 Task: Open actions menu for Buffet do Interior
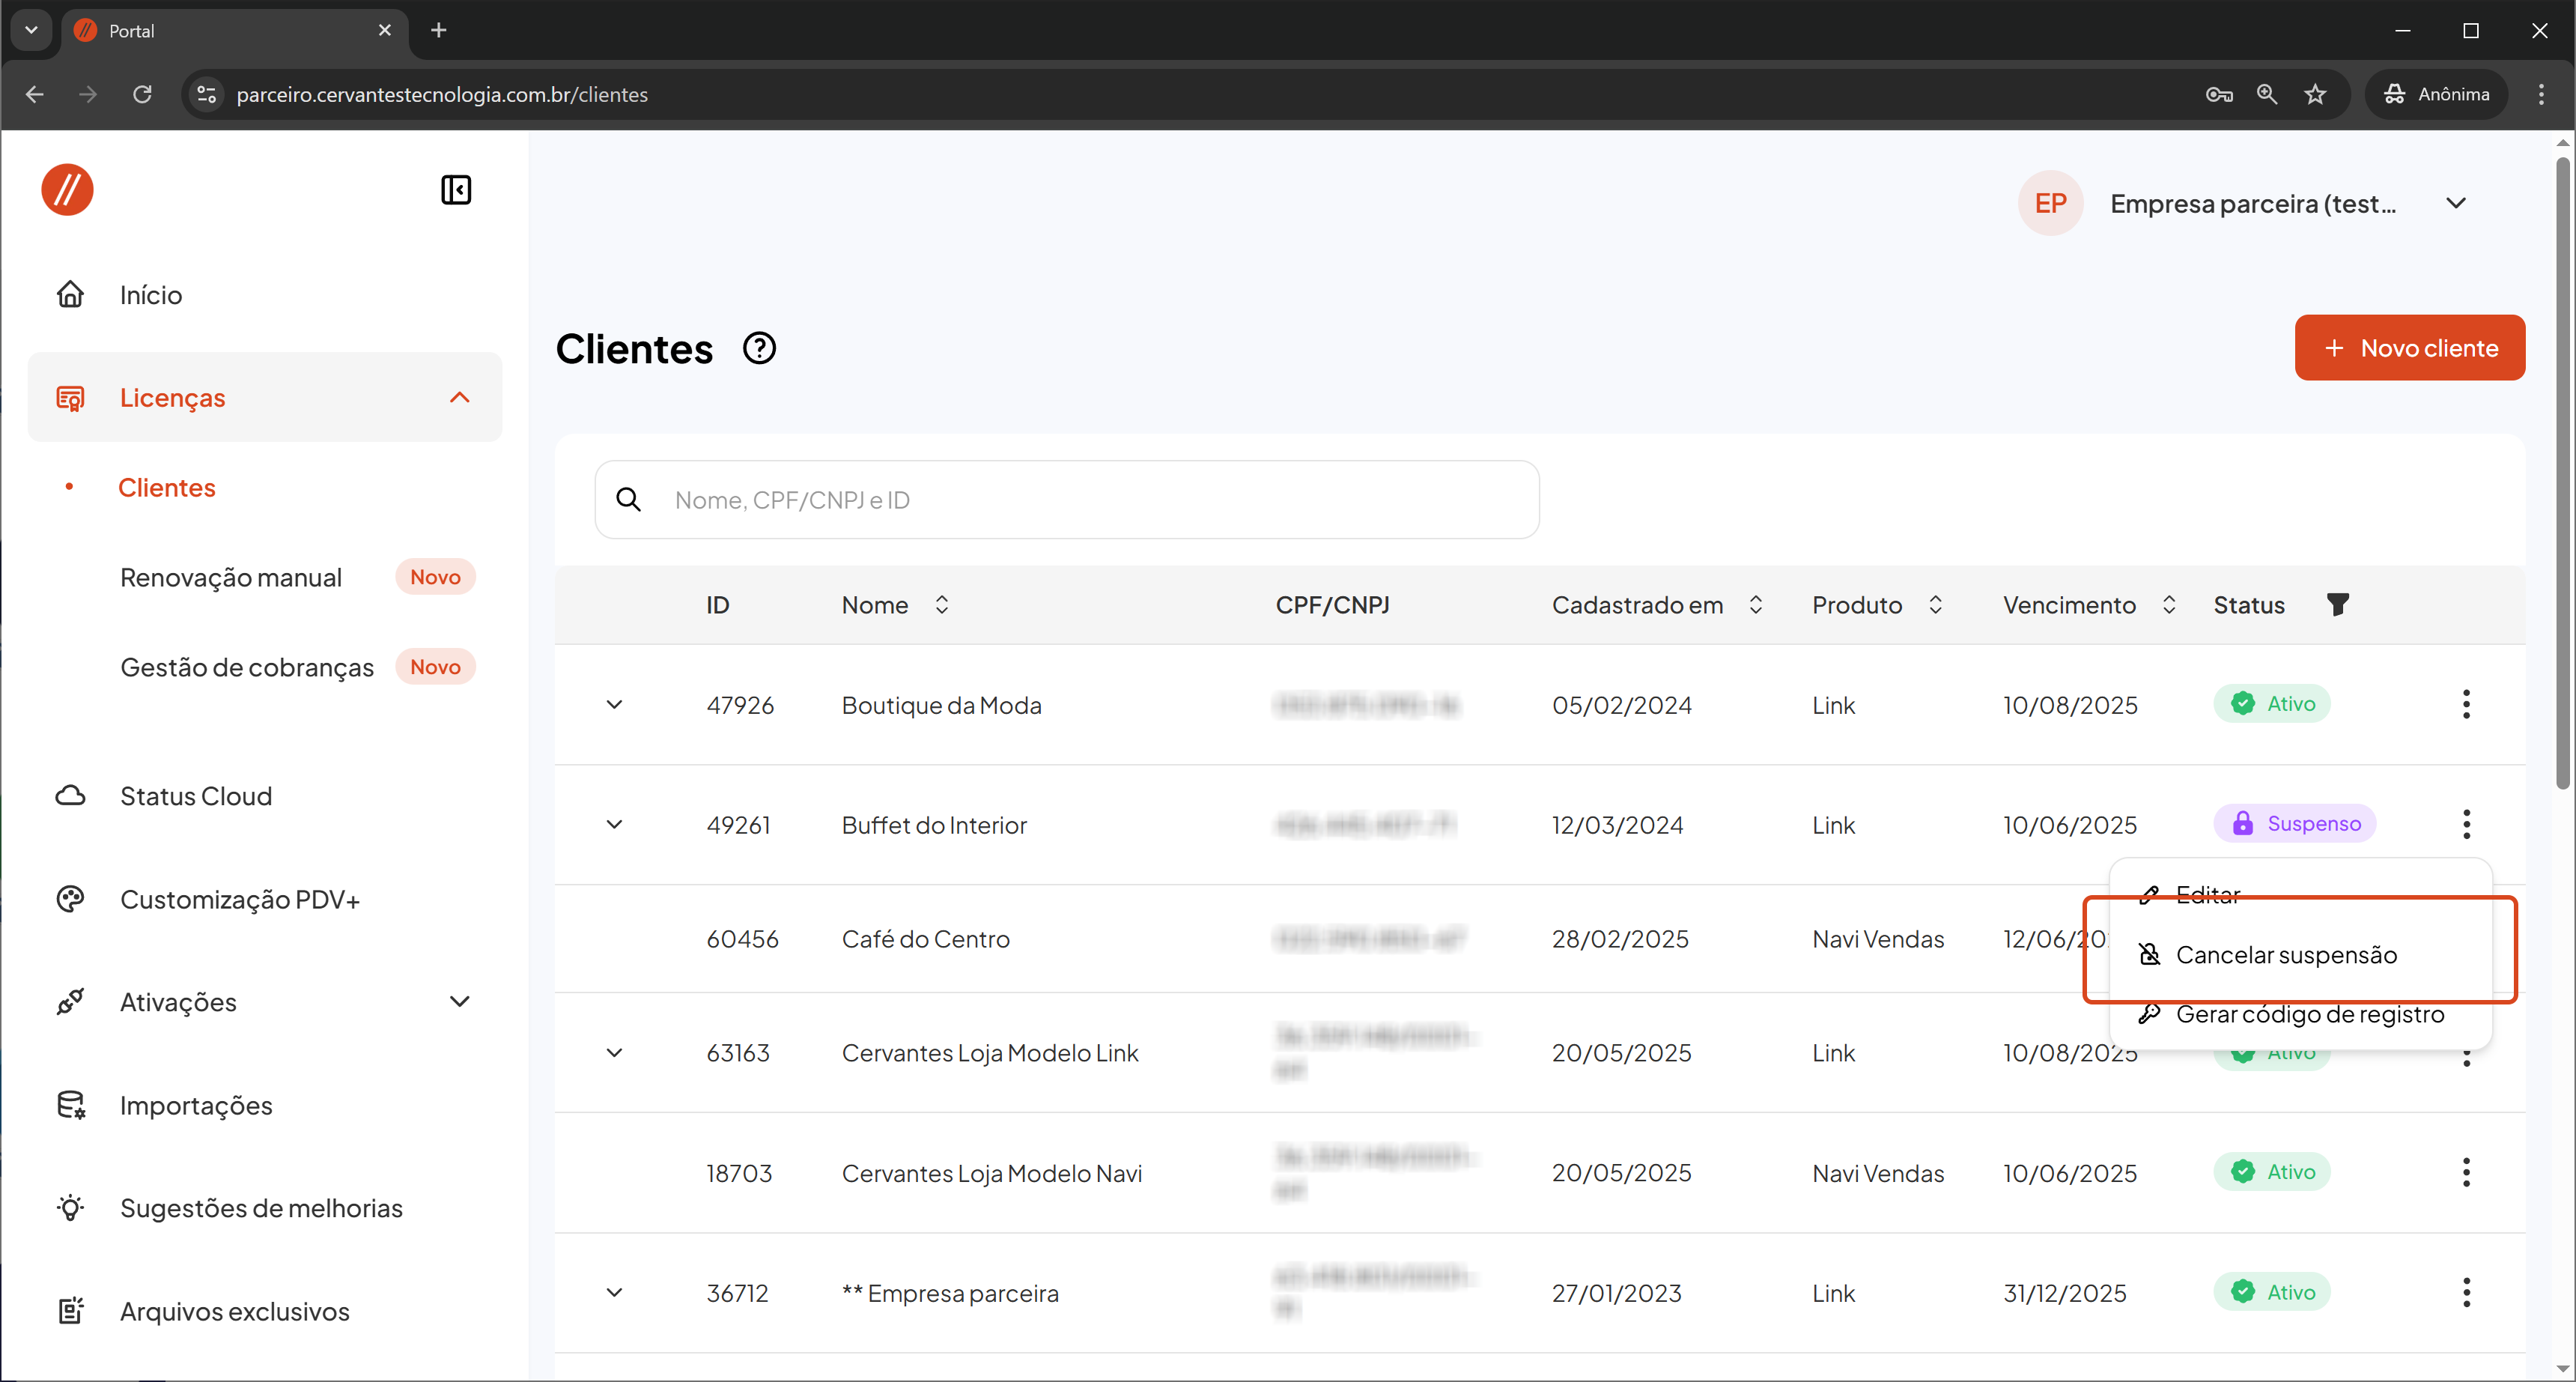(2466, 824)
